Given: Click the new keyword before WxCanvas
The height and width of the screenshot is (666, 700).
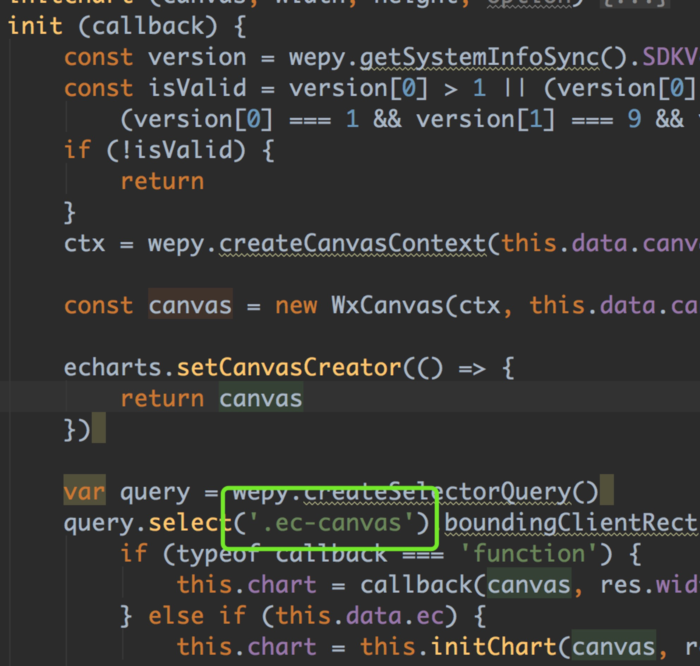Looking at the screenshot, I should pos(296,306).
